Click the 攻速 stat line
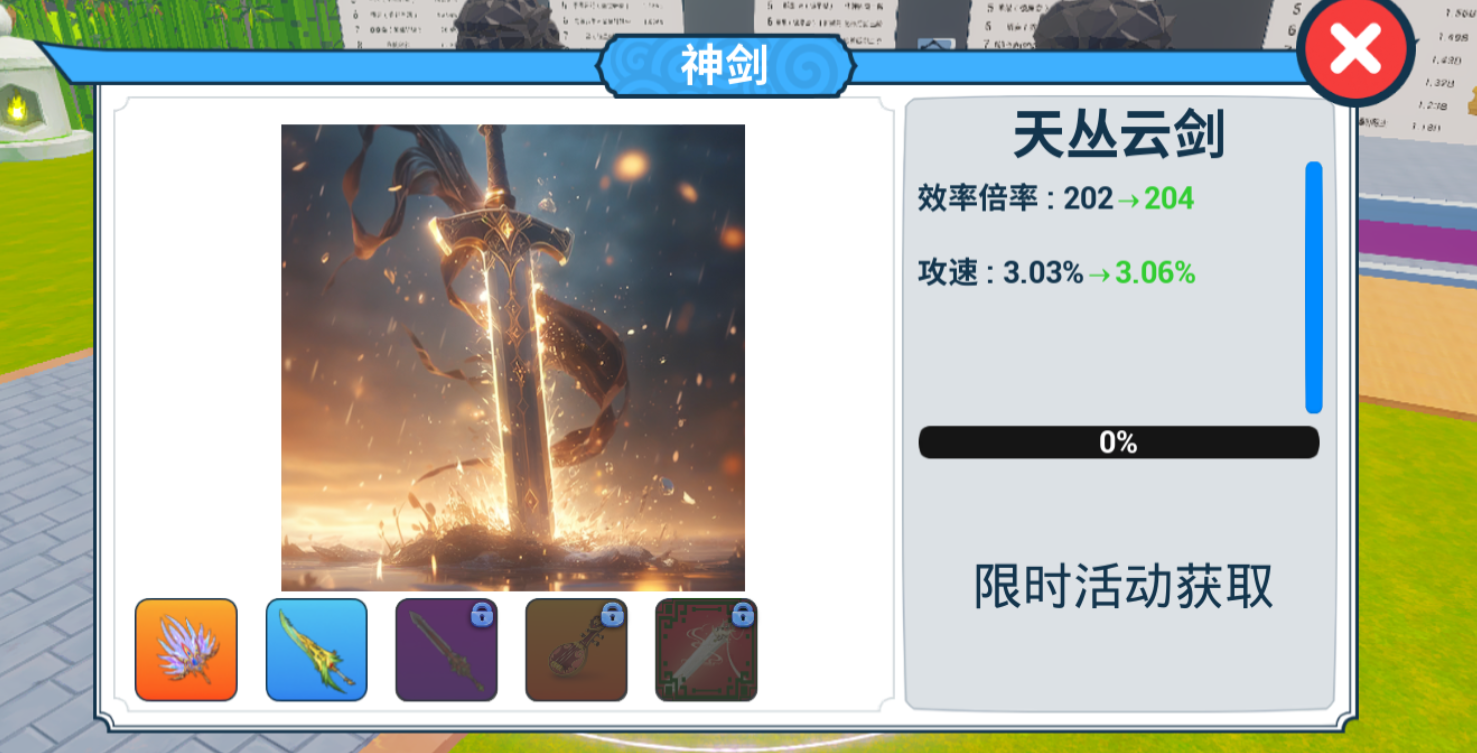This screenshot has width=1477, height=753. [x=1057, y=273]
